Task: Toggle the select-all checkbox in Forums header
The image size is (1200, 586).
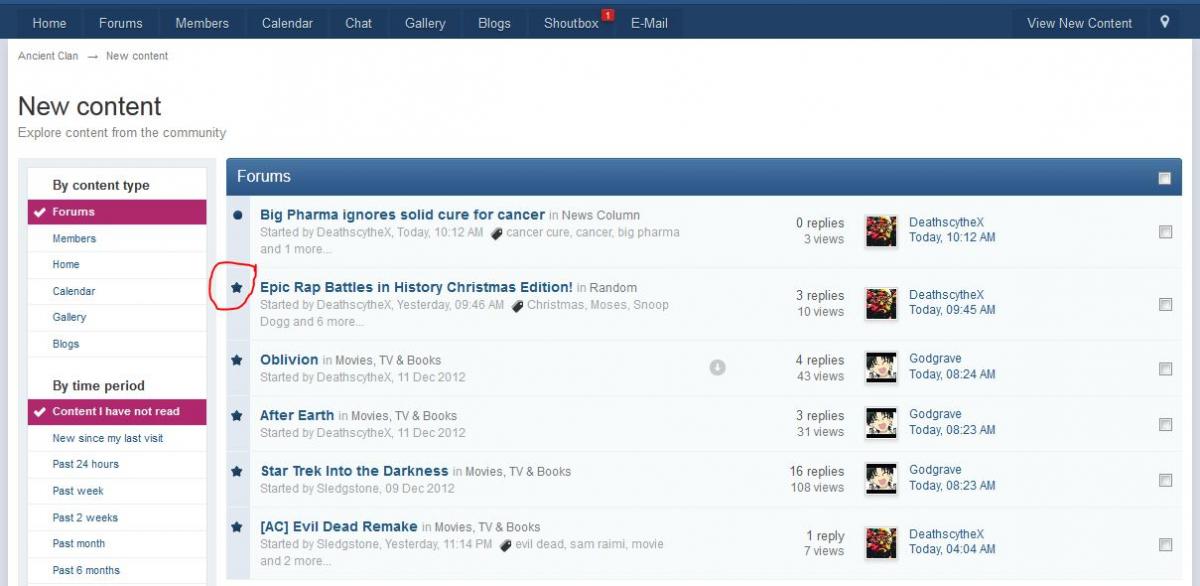Action: tap(1164, 178)
